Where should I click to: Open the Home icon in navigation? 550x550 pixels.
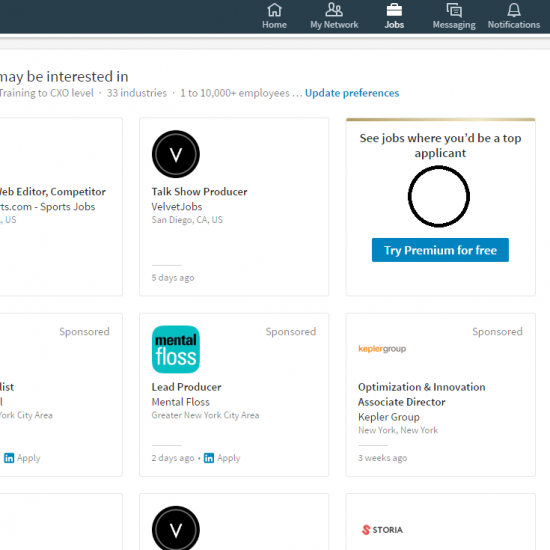[274, 10]
